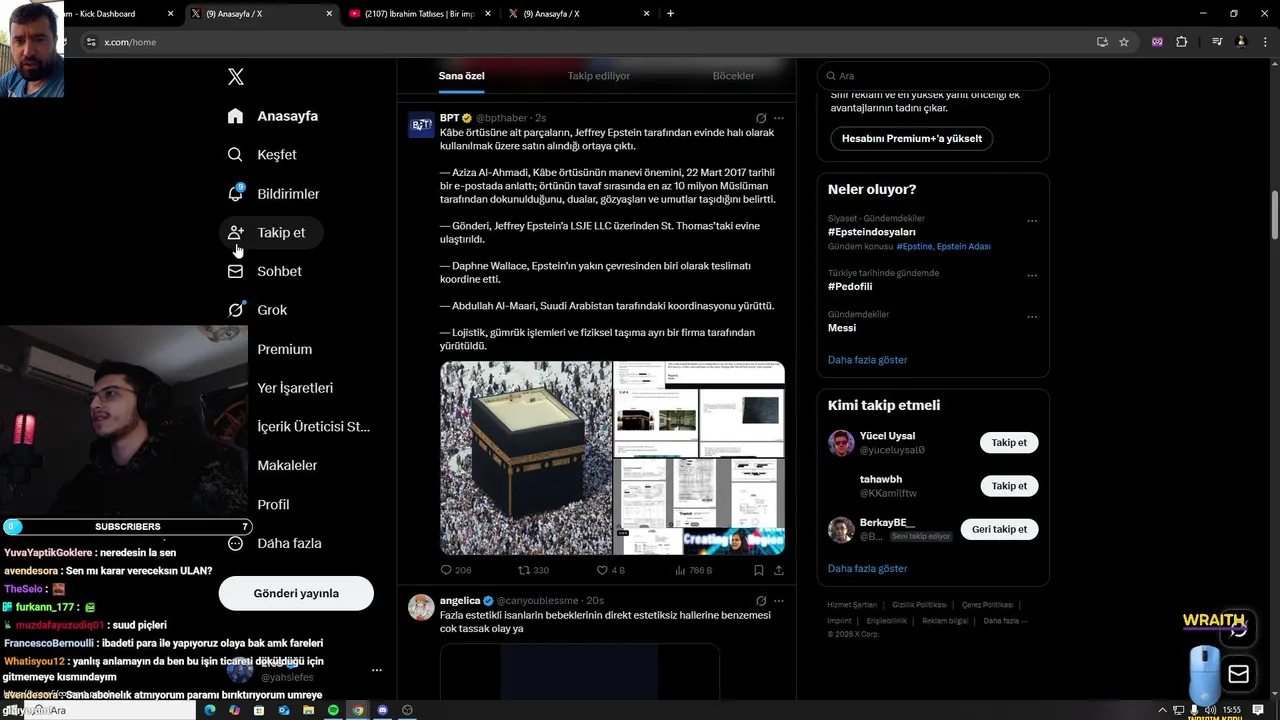The width and height of the screenshot is (1280, 720).
Task: Open options for #Pedofili trend
Action: point(1032,276)
